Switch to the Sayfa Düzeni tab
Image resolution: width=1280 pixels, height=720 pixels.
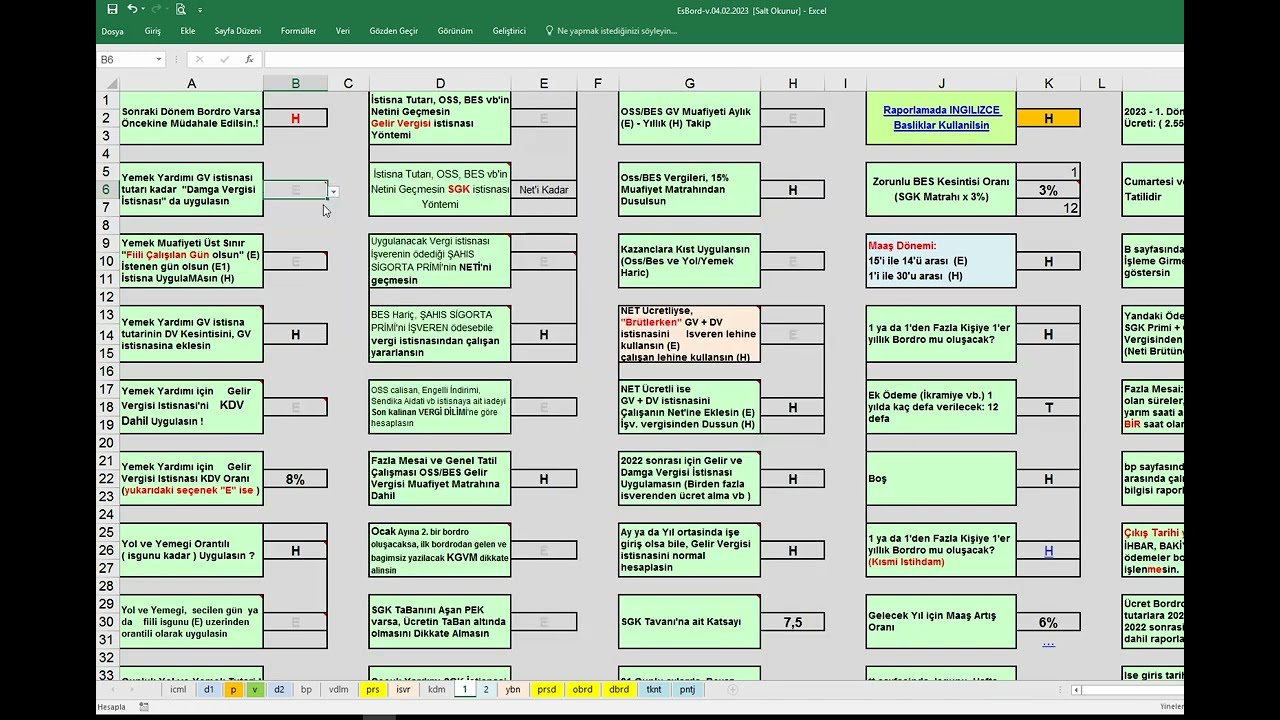(238, 31)
